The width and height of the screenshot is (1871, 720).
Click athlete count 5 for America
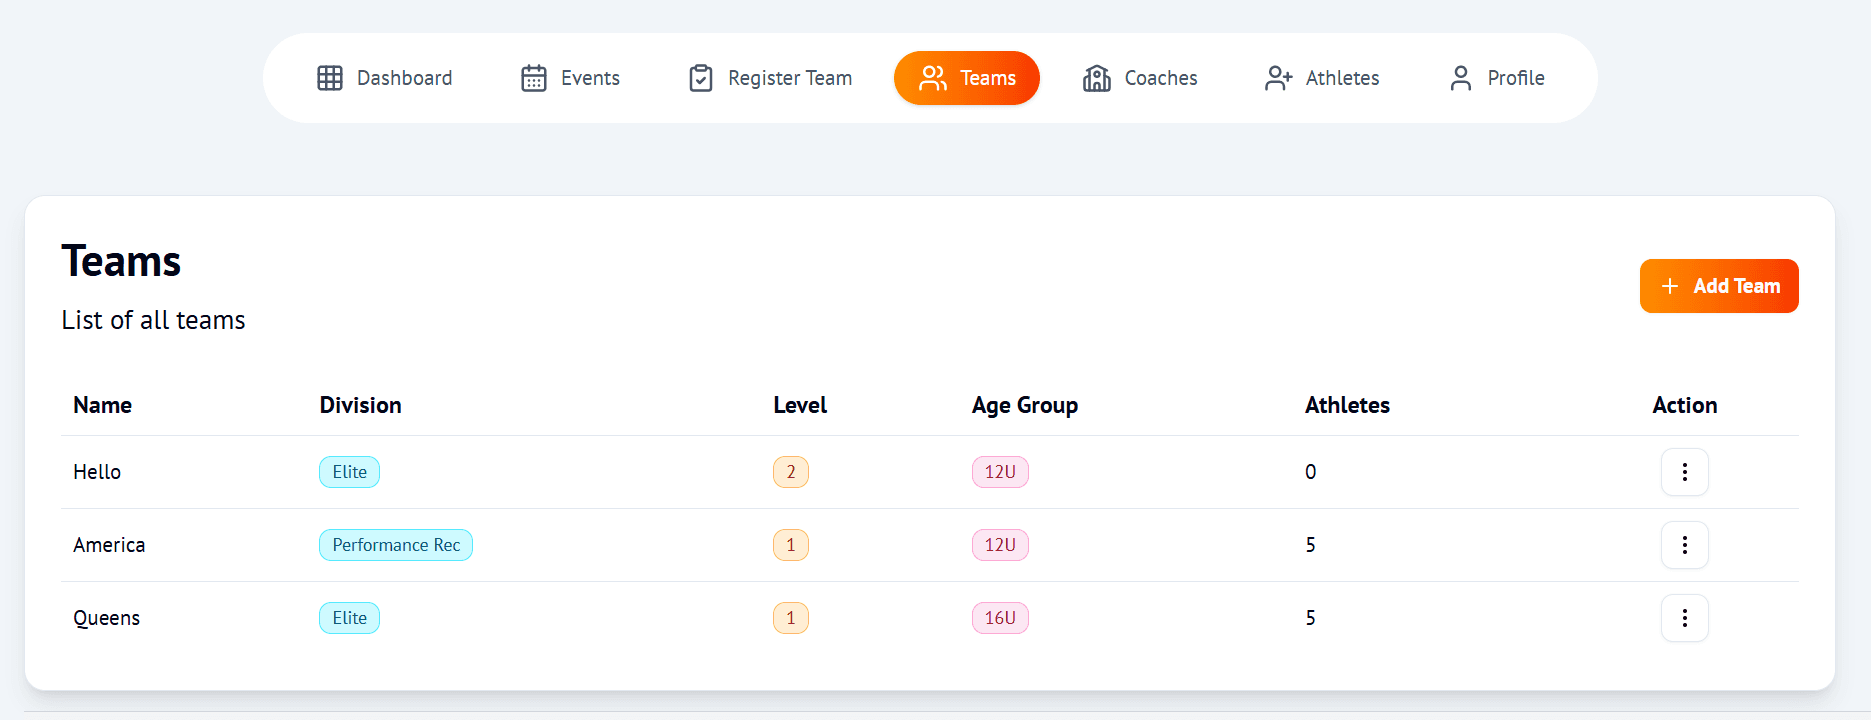pyautogui.click(x=1310, y=545)
